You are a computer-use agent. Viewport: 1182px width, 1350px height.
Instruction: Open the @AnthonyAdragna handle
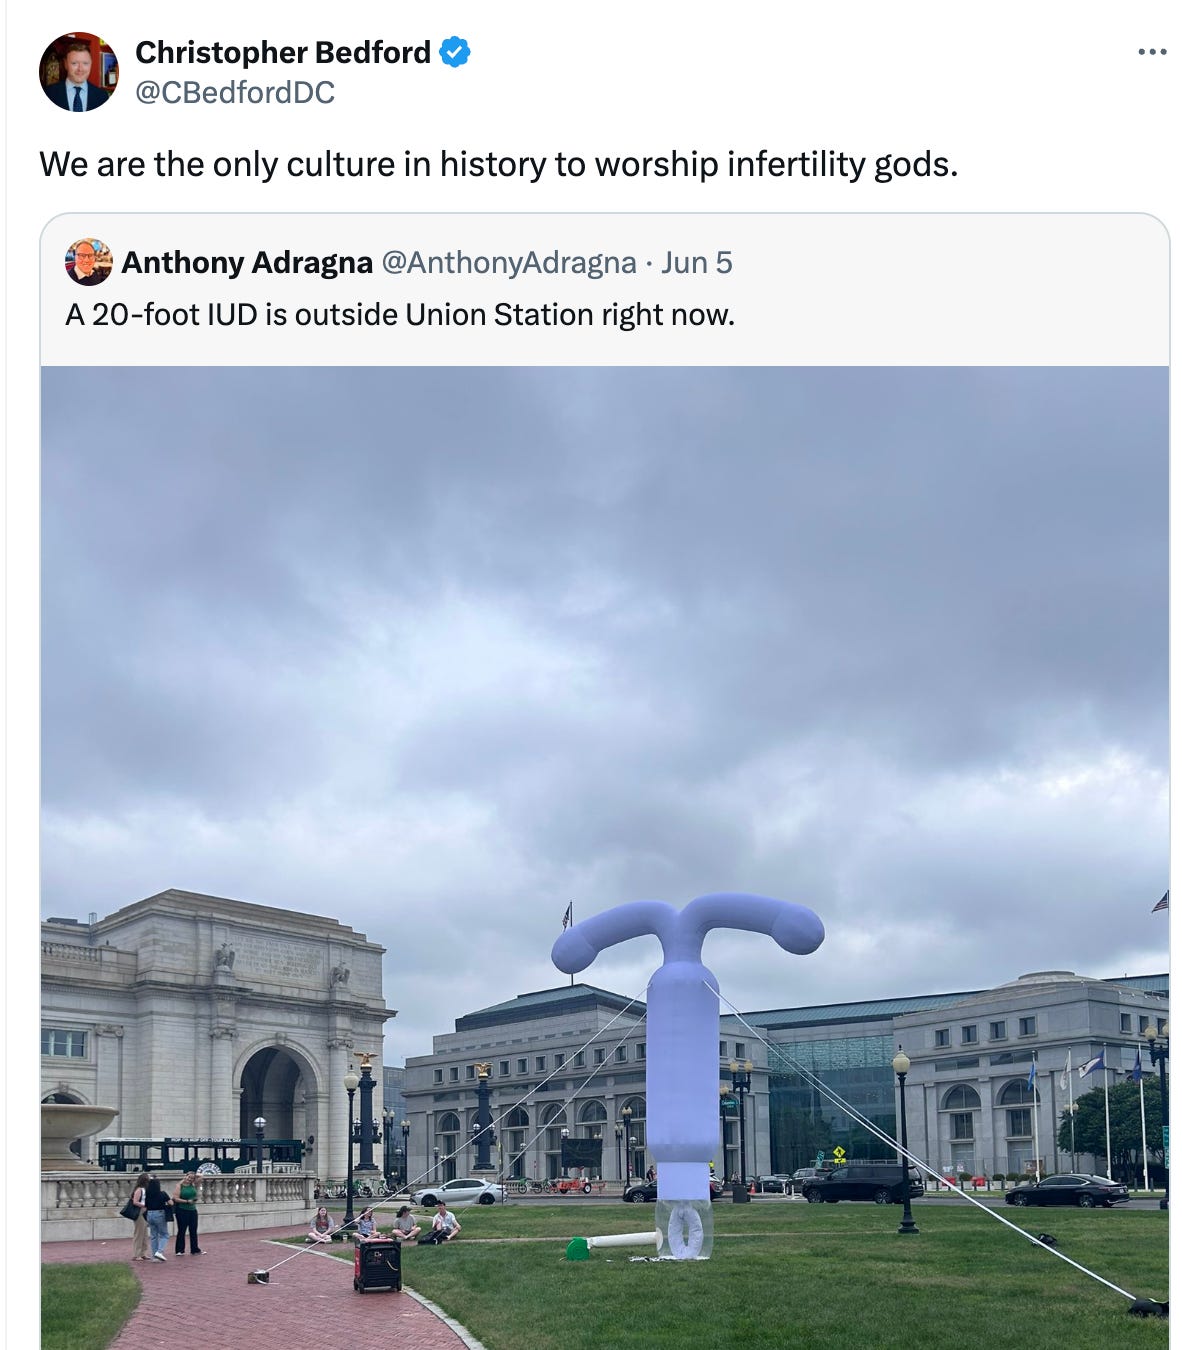click(x=509, y=262)
